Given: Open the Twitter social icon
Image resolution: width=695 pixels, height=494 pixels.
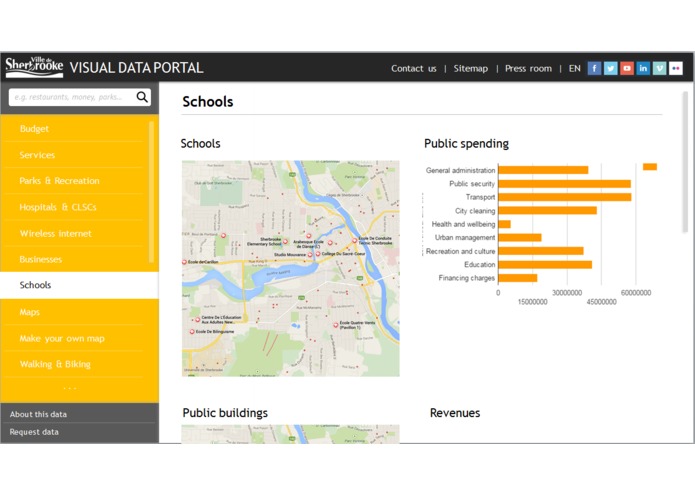Looking at the screenshot, I should coord(611,68).
